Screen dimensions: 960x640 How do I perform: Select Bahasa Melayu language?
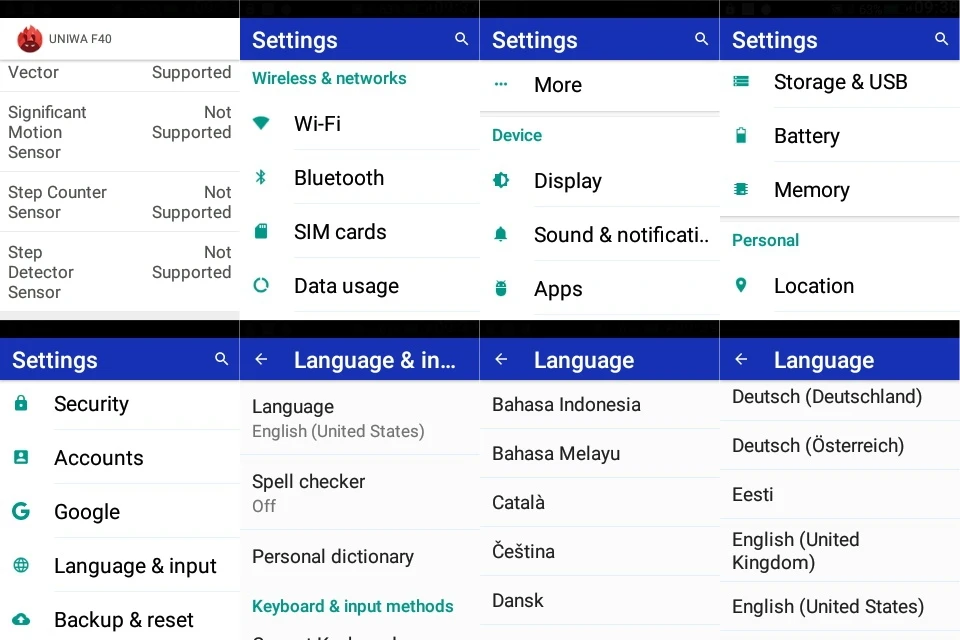click(x=599, y=453)
